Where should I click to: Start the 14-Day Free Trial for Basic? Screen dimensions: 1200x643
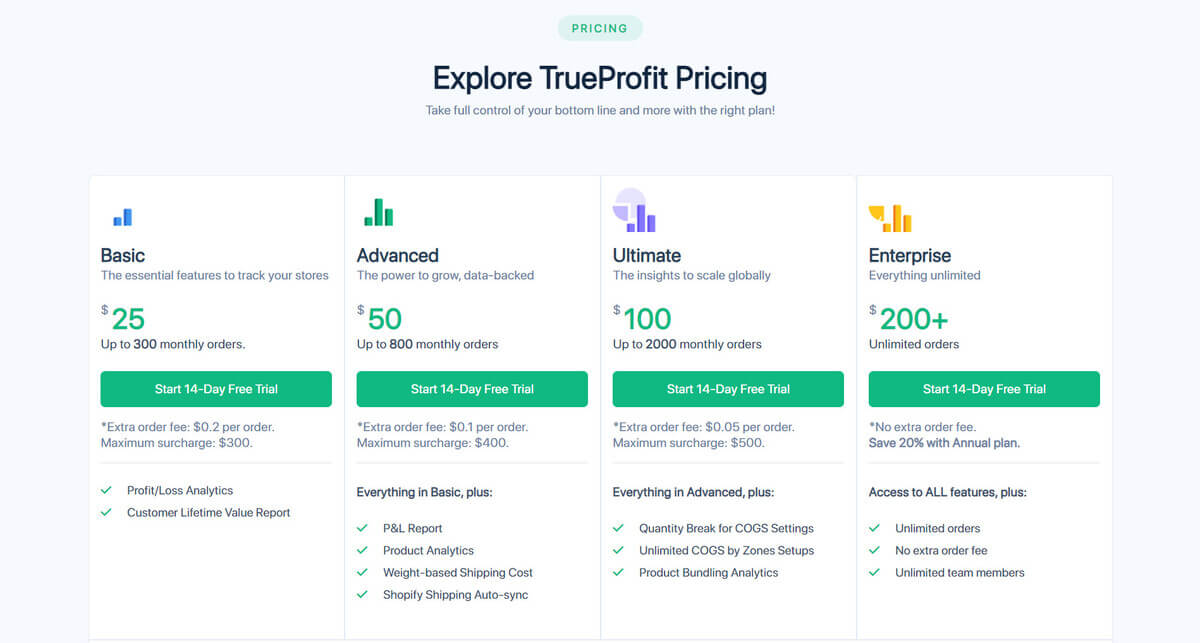tap(216, 389)
